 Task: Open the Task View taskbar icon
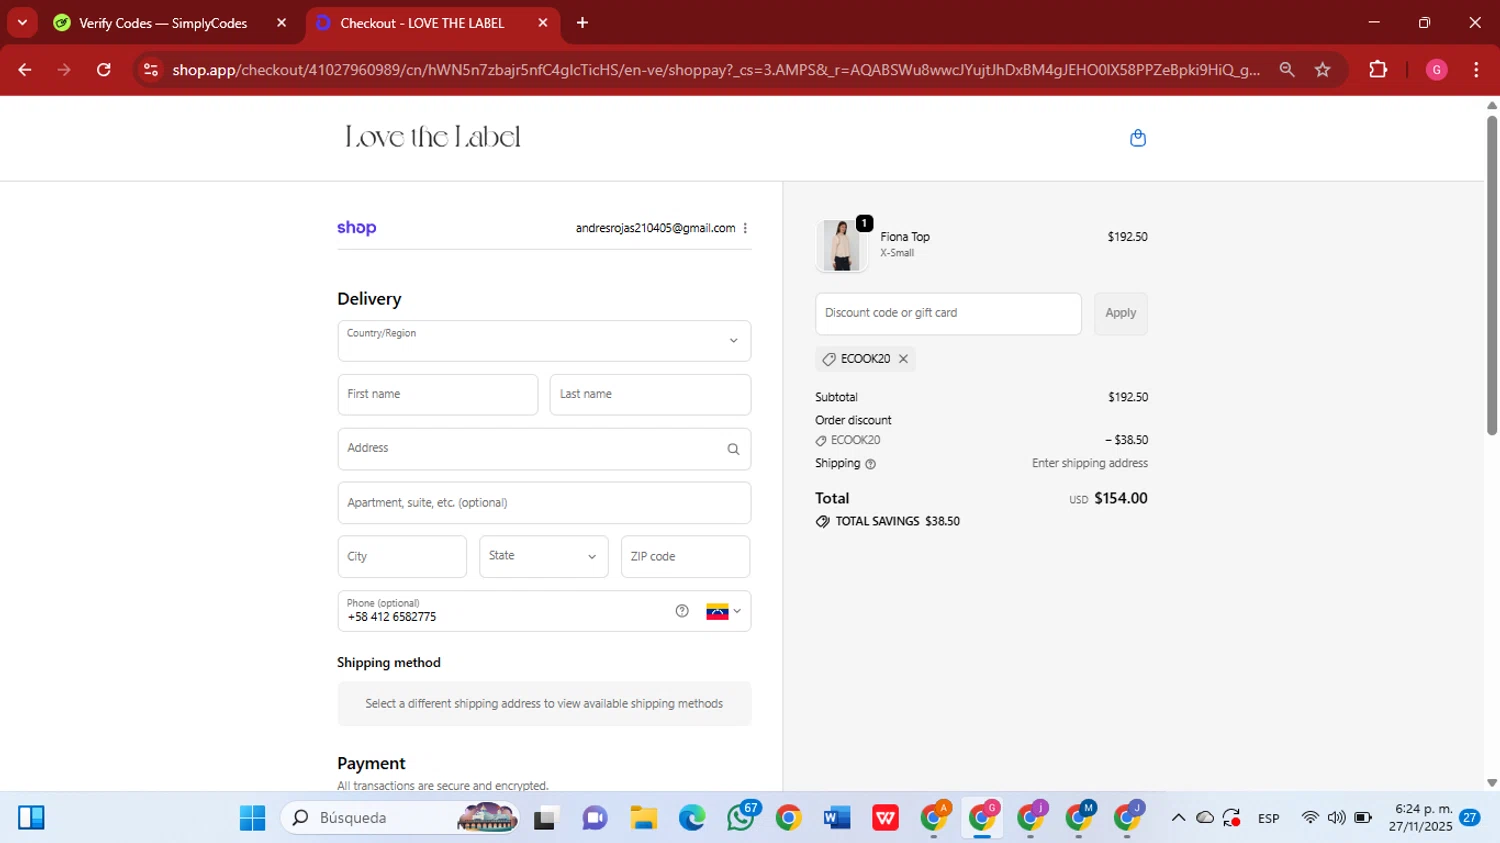tap(545, 818)
